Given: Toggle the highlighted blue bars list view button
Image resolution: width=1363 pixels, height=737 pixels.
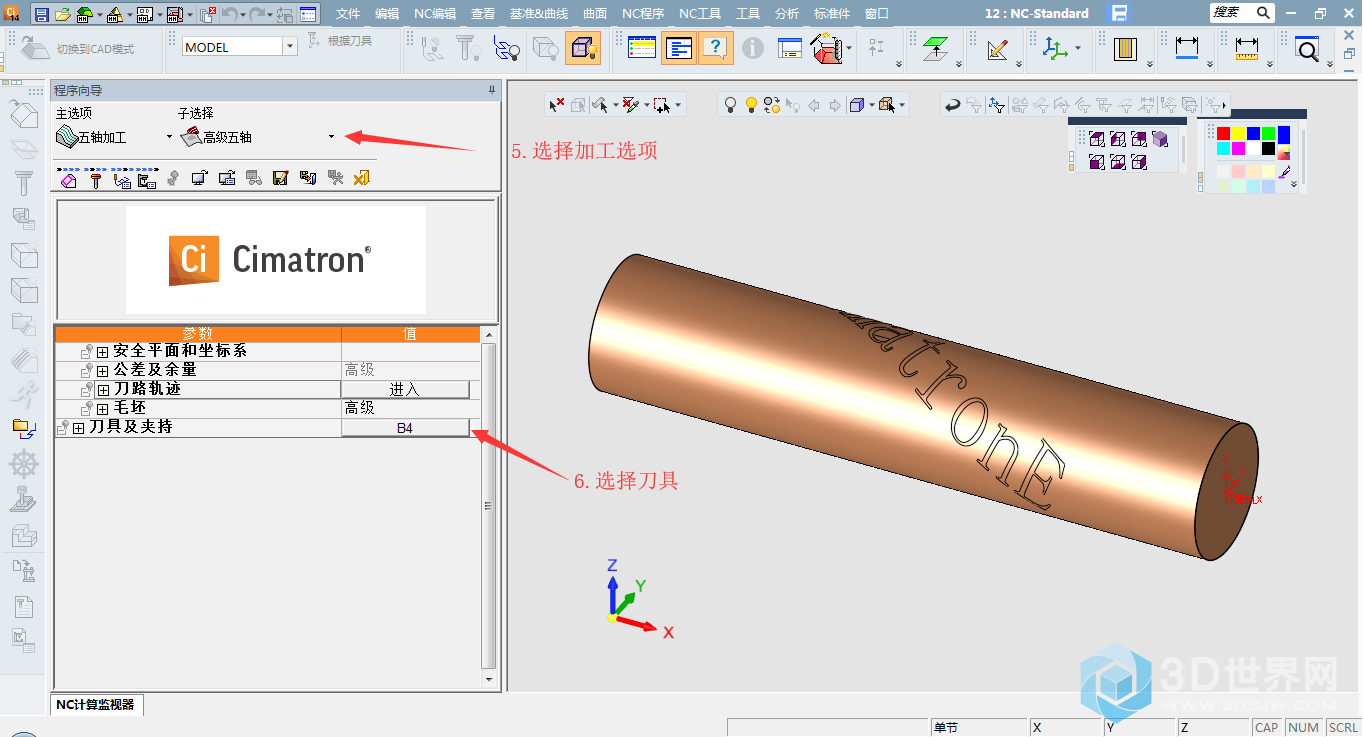Looking at the screenshot, I should (679, 48).
